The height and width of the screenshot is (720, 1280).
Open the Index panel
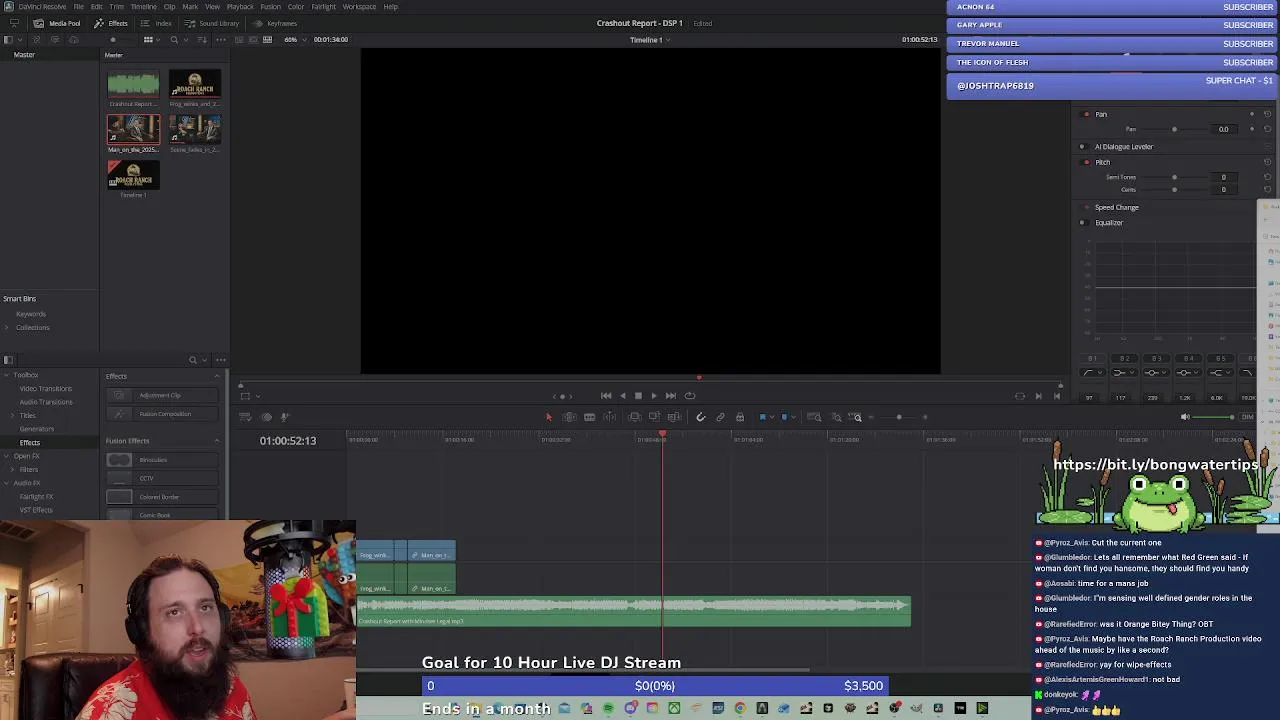[x=157, y=23]
